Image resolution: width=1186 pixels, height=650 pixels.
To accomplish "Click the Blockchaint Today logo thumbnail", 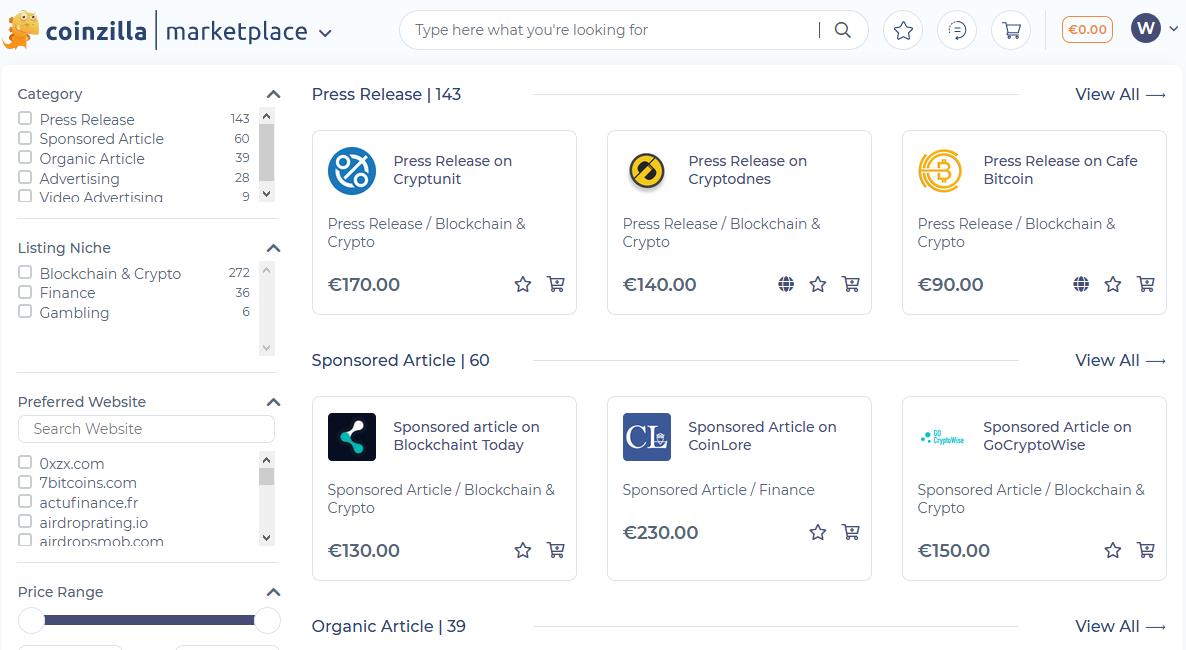I will click(x=352, y=437).
